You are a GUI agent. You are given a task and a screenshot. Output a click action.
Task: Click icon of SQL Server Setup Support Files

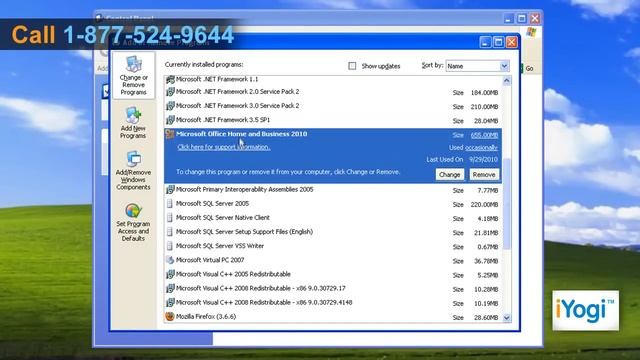click(170, 232)
